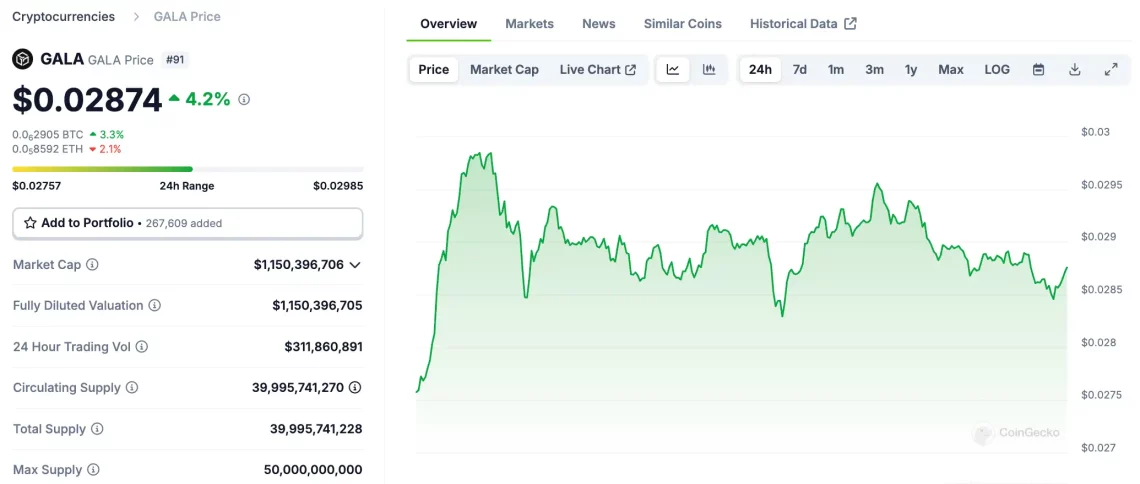Click the 24h Range progress bar
The image size is (1140, 484).
[x=188, y=169]
